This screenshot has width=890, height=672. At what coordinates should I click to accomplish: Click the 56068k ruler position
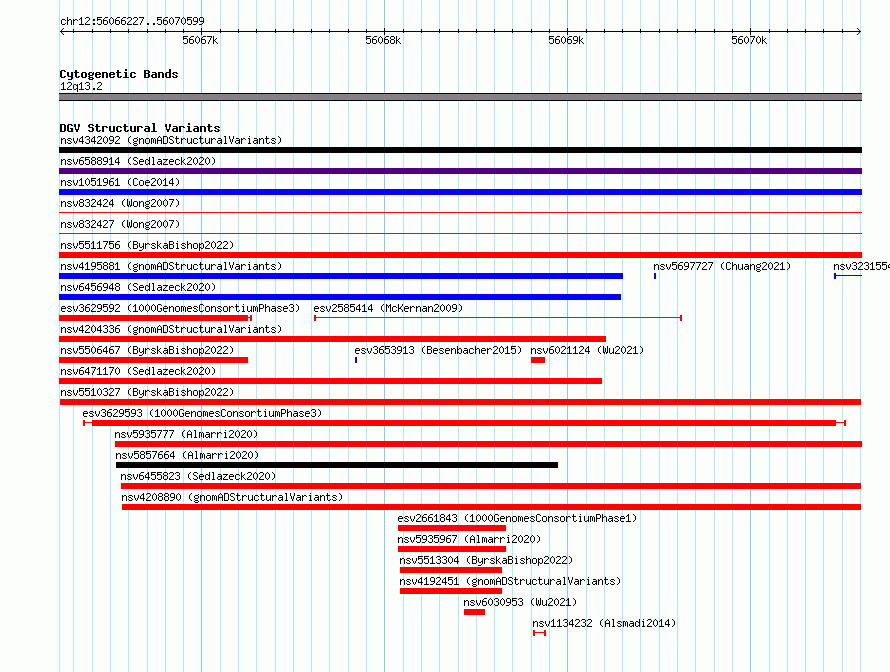click(383, 40)
